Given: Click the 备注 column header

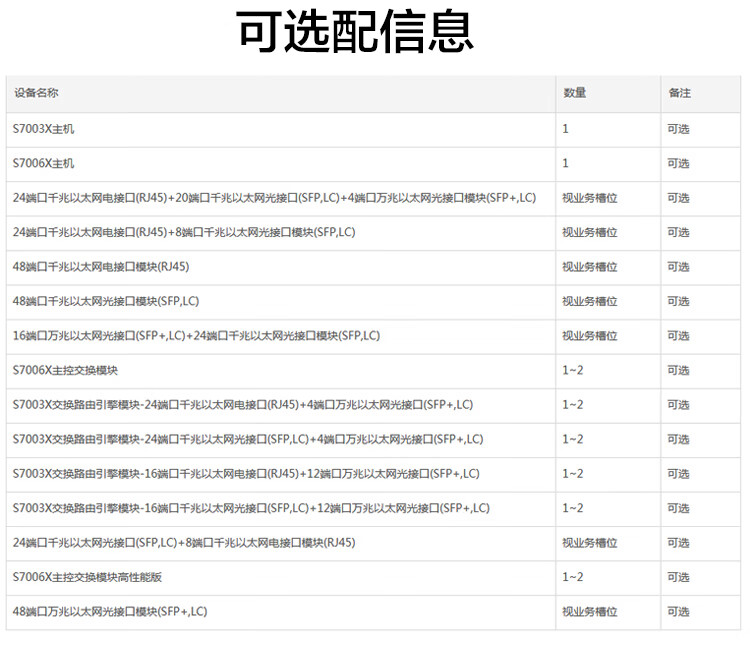Looking at the screenshot, I should click(x=679, y=93).
